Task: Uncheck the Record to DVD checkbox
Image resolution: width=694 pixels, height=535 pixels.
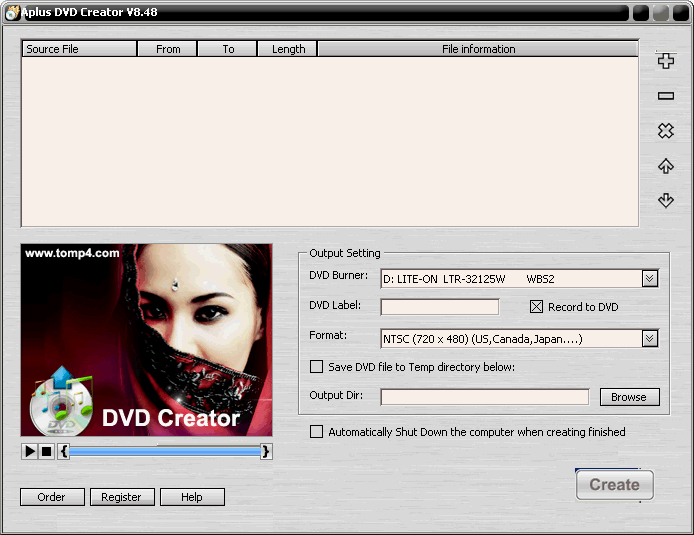Action: pyautogui.click(x=536, y=307)
